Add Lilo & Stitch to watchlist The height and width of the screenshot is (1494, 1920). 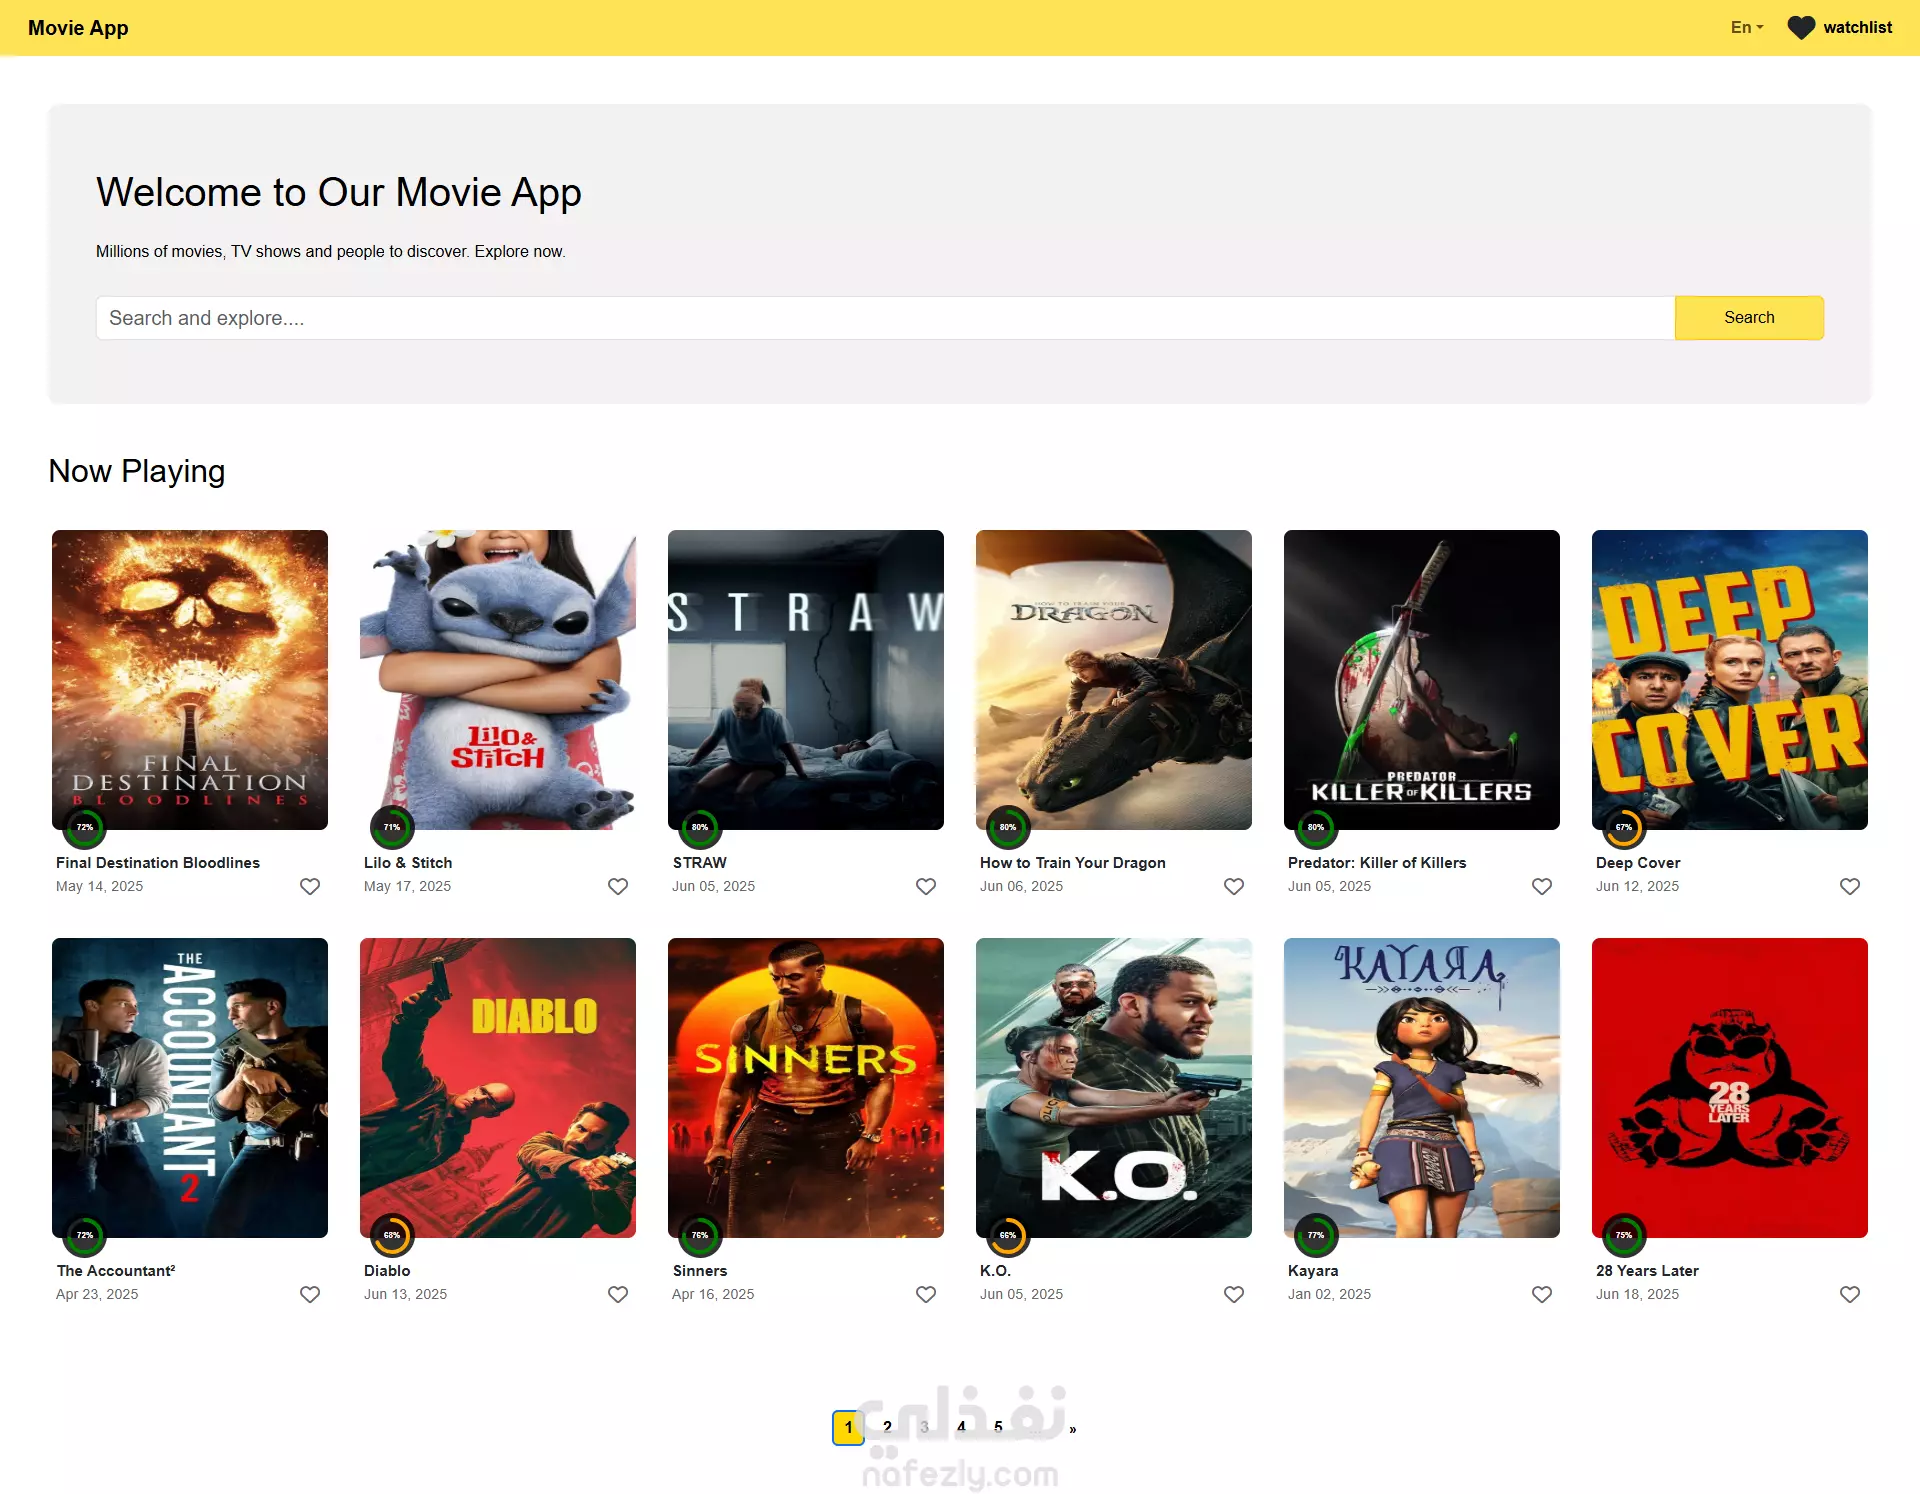618,886
